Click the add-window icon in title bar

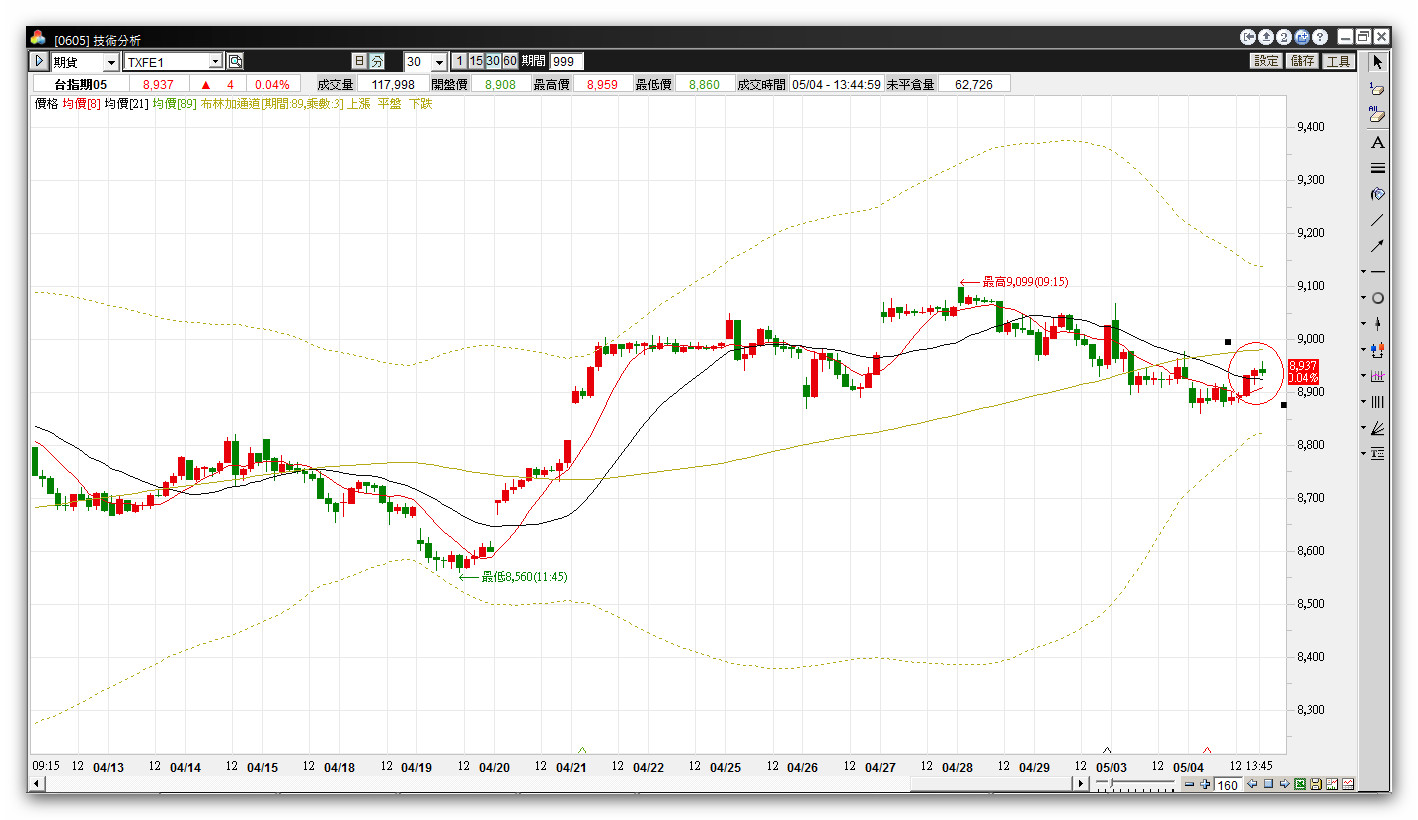[x=1302, y=37]
